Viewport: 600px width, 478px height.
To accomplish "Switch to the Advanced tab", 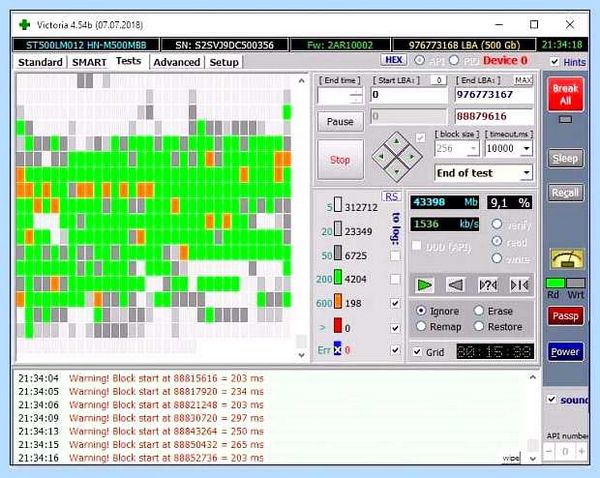I will [176, 62].
